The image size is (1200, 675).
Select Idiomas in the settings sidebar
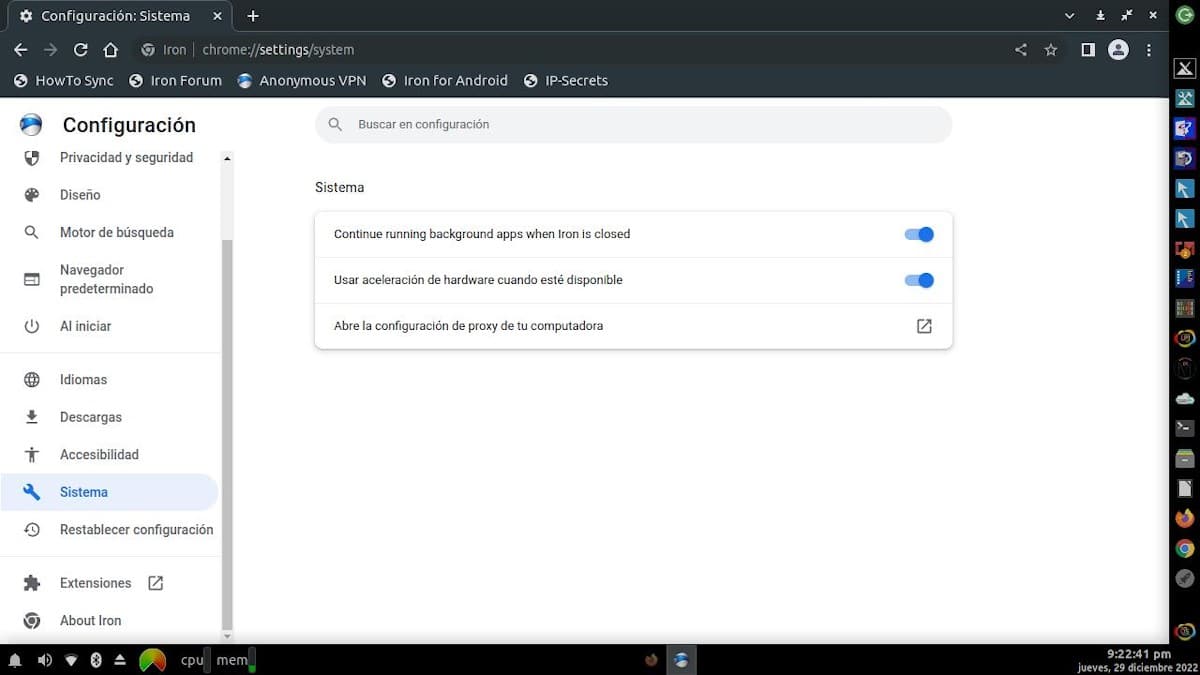[x=83, y=379]
